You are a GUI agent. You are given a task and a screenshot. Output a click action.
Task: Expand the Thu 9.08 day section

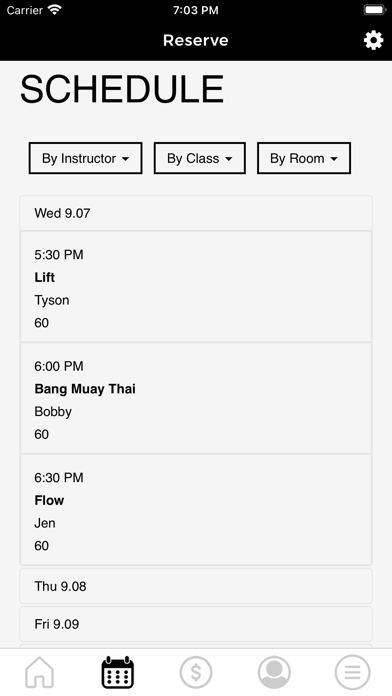pyautogui.click(x=196, y=586)
